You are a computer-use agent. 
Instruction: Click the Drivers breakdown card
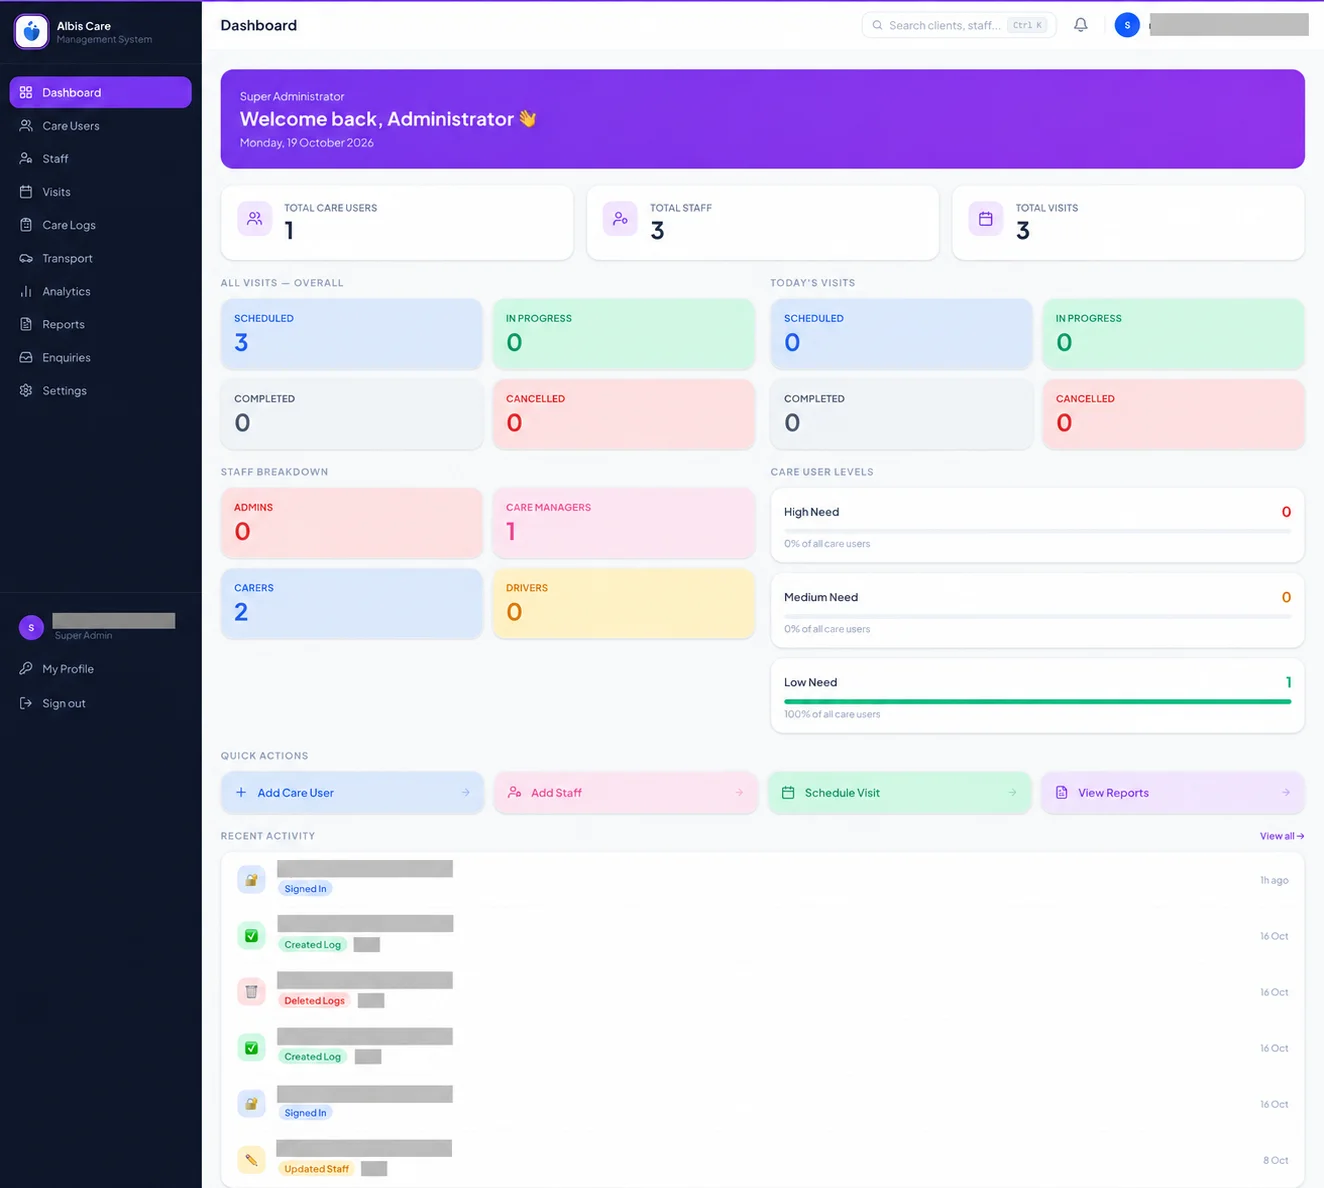624,603
